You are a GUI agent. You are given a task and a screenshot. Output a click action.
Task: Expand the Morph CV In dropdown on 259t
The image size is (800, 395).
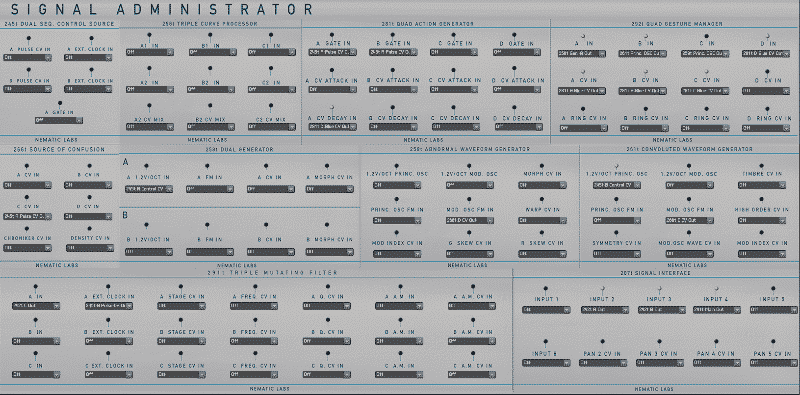(x=542, y=185)
